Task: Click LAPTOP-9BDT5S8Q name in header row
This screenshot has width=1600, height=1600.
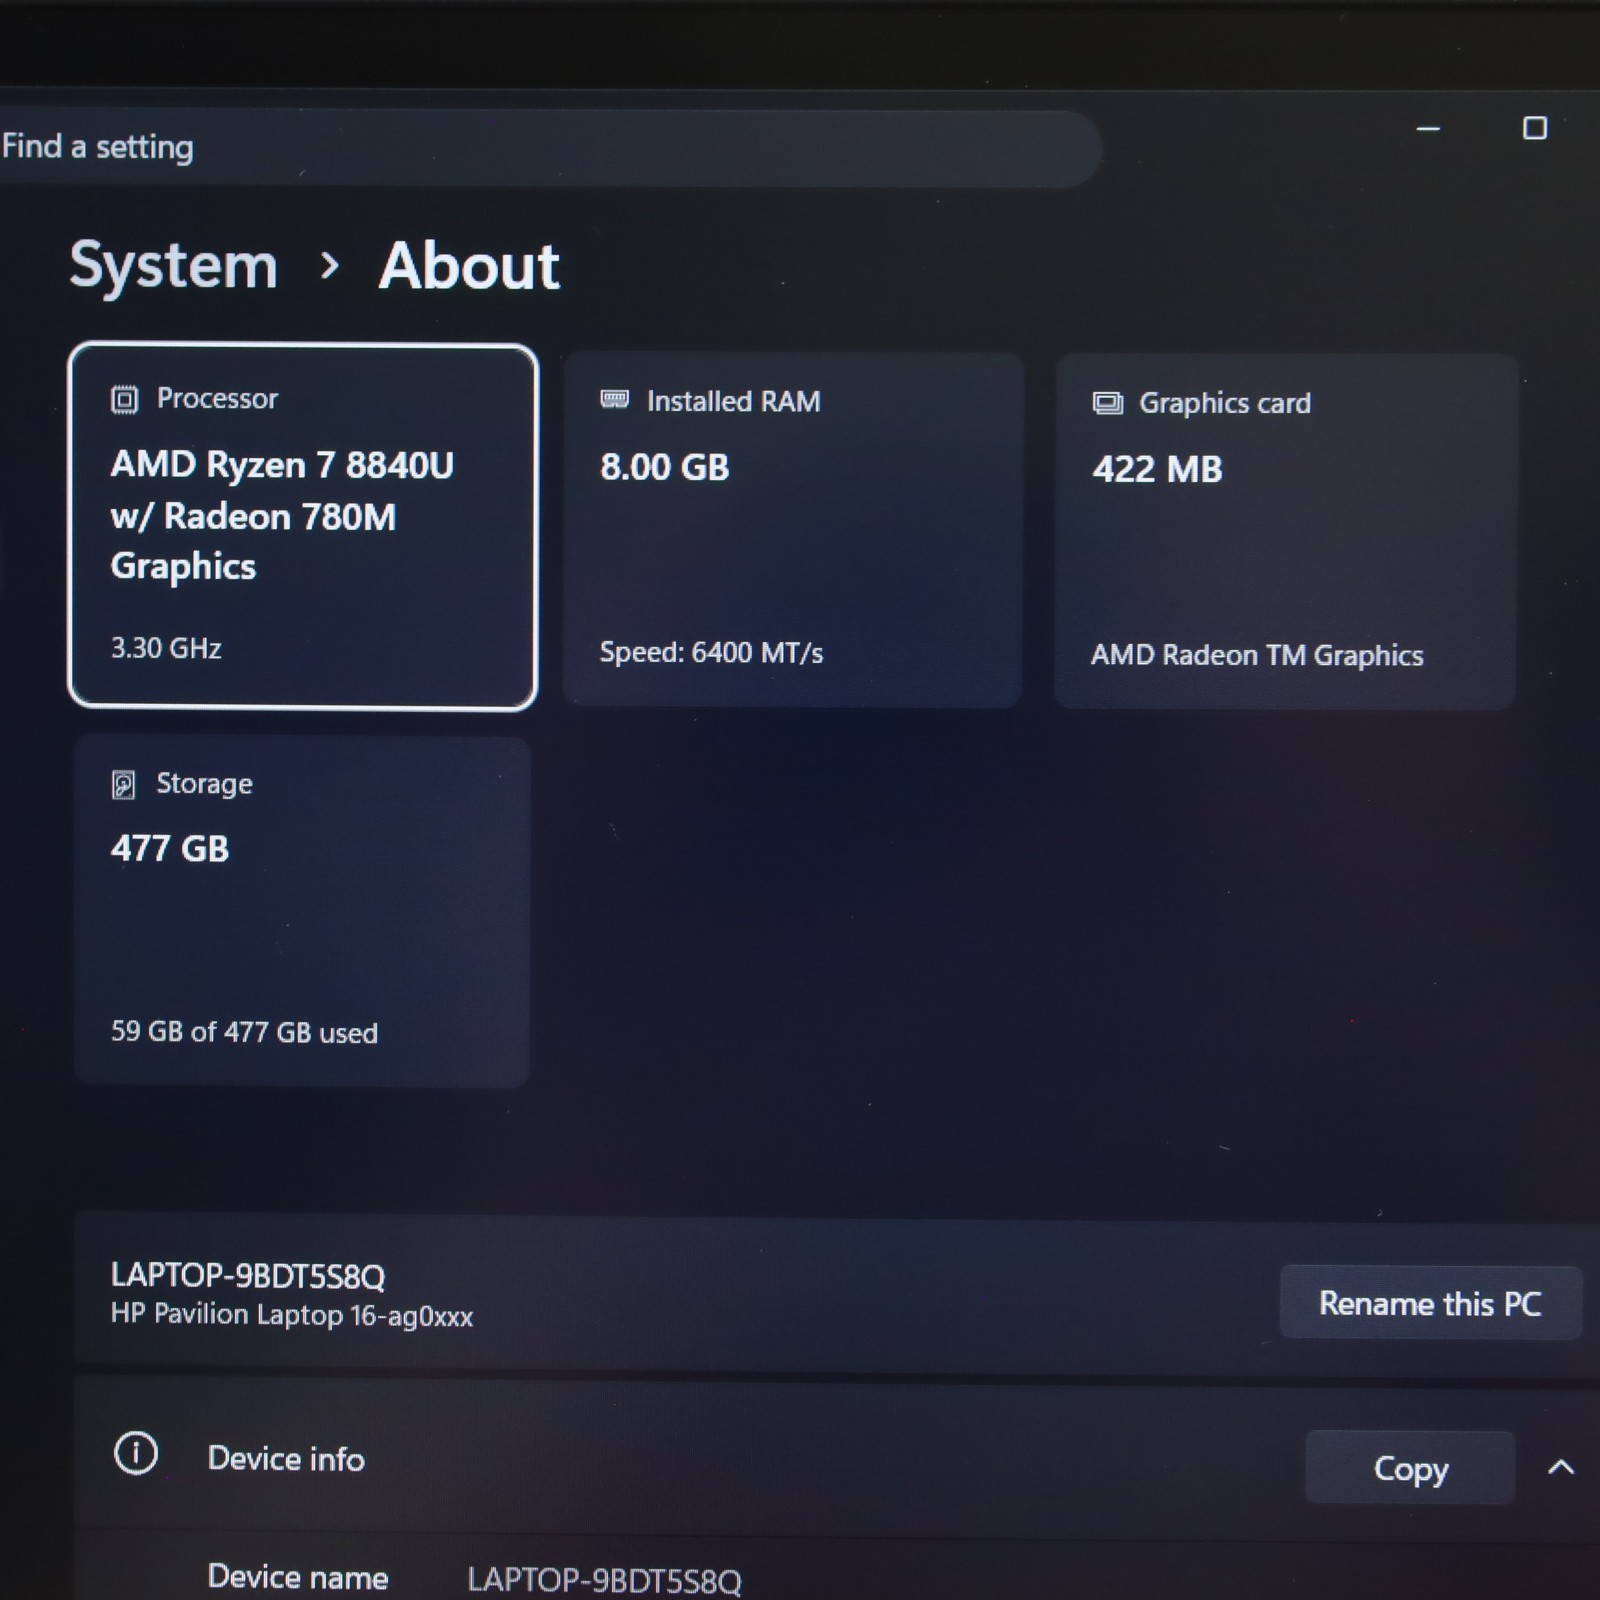Action: coord(248,1276)
